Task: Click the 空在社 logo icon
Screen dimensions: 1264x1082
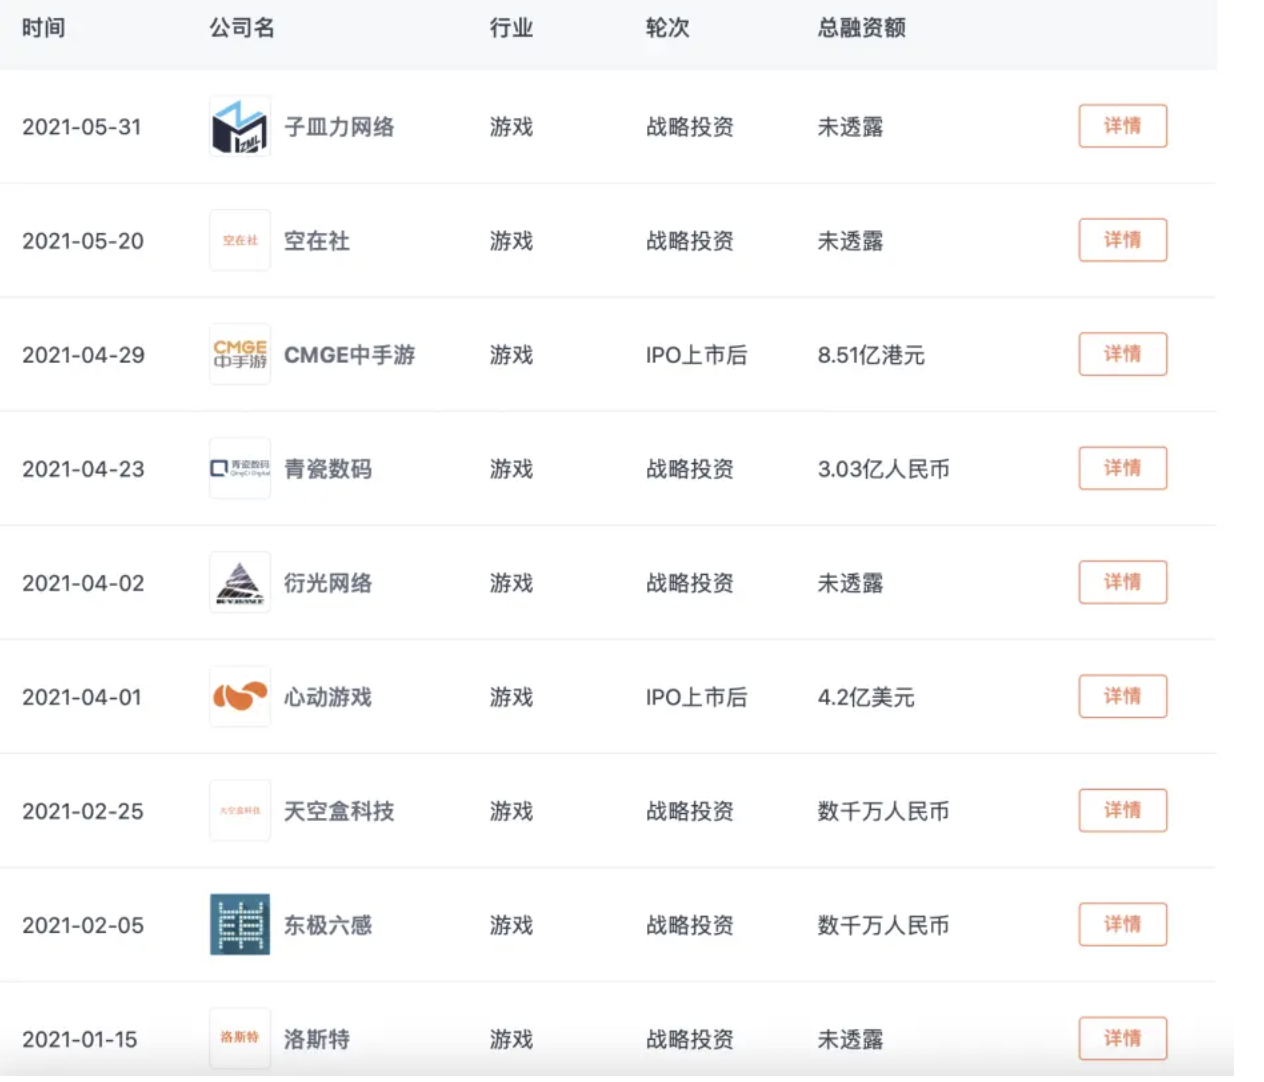Action: tap(239, 241)
